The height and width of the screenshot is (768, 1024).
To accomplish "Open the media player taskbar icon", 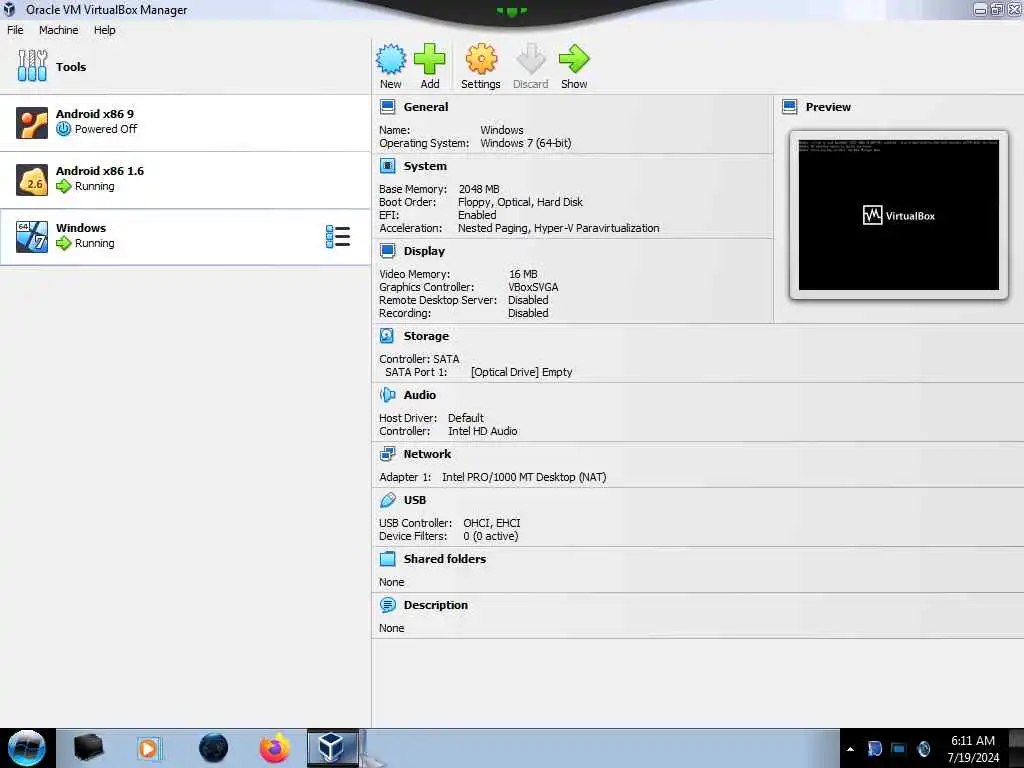I will pyautogui.click(x=148, y=748).
